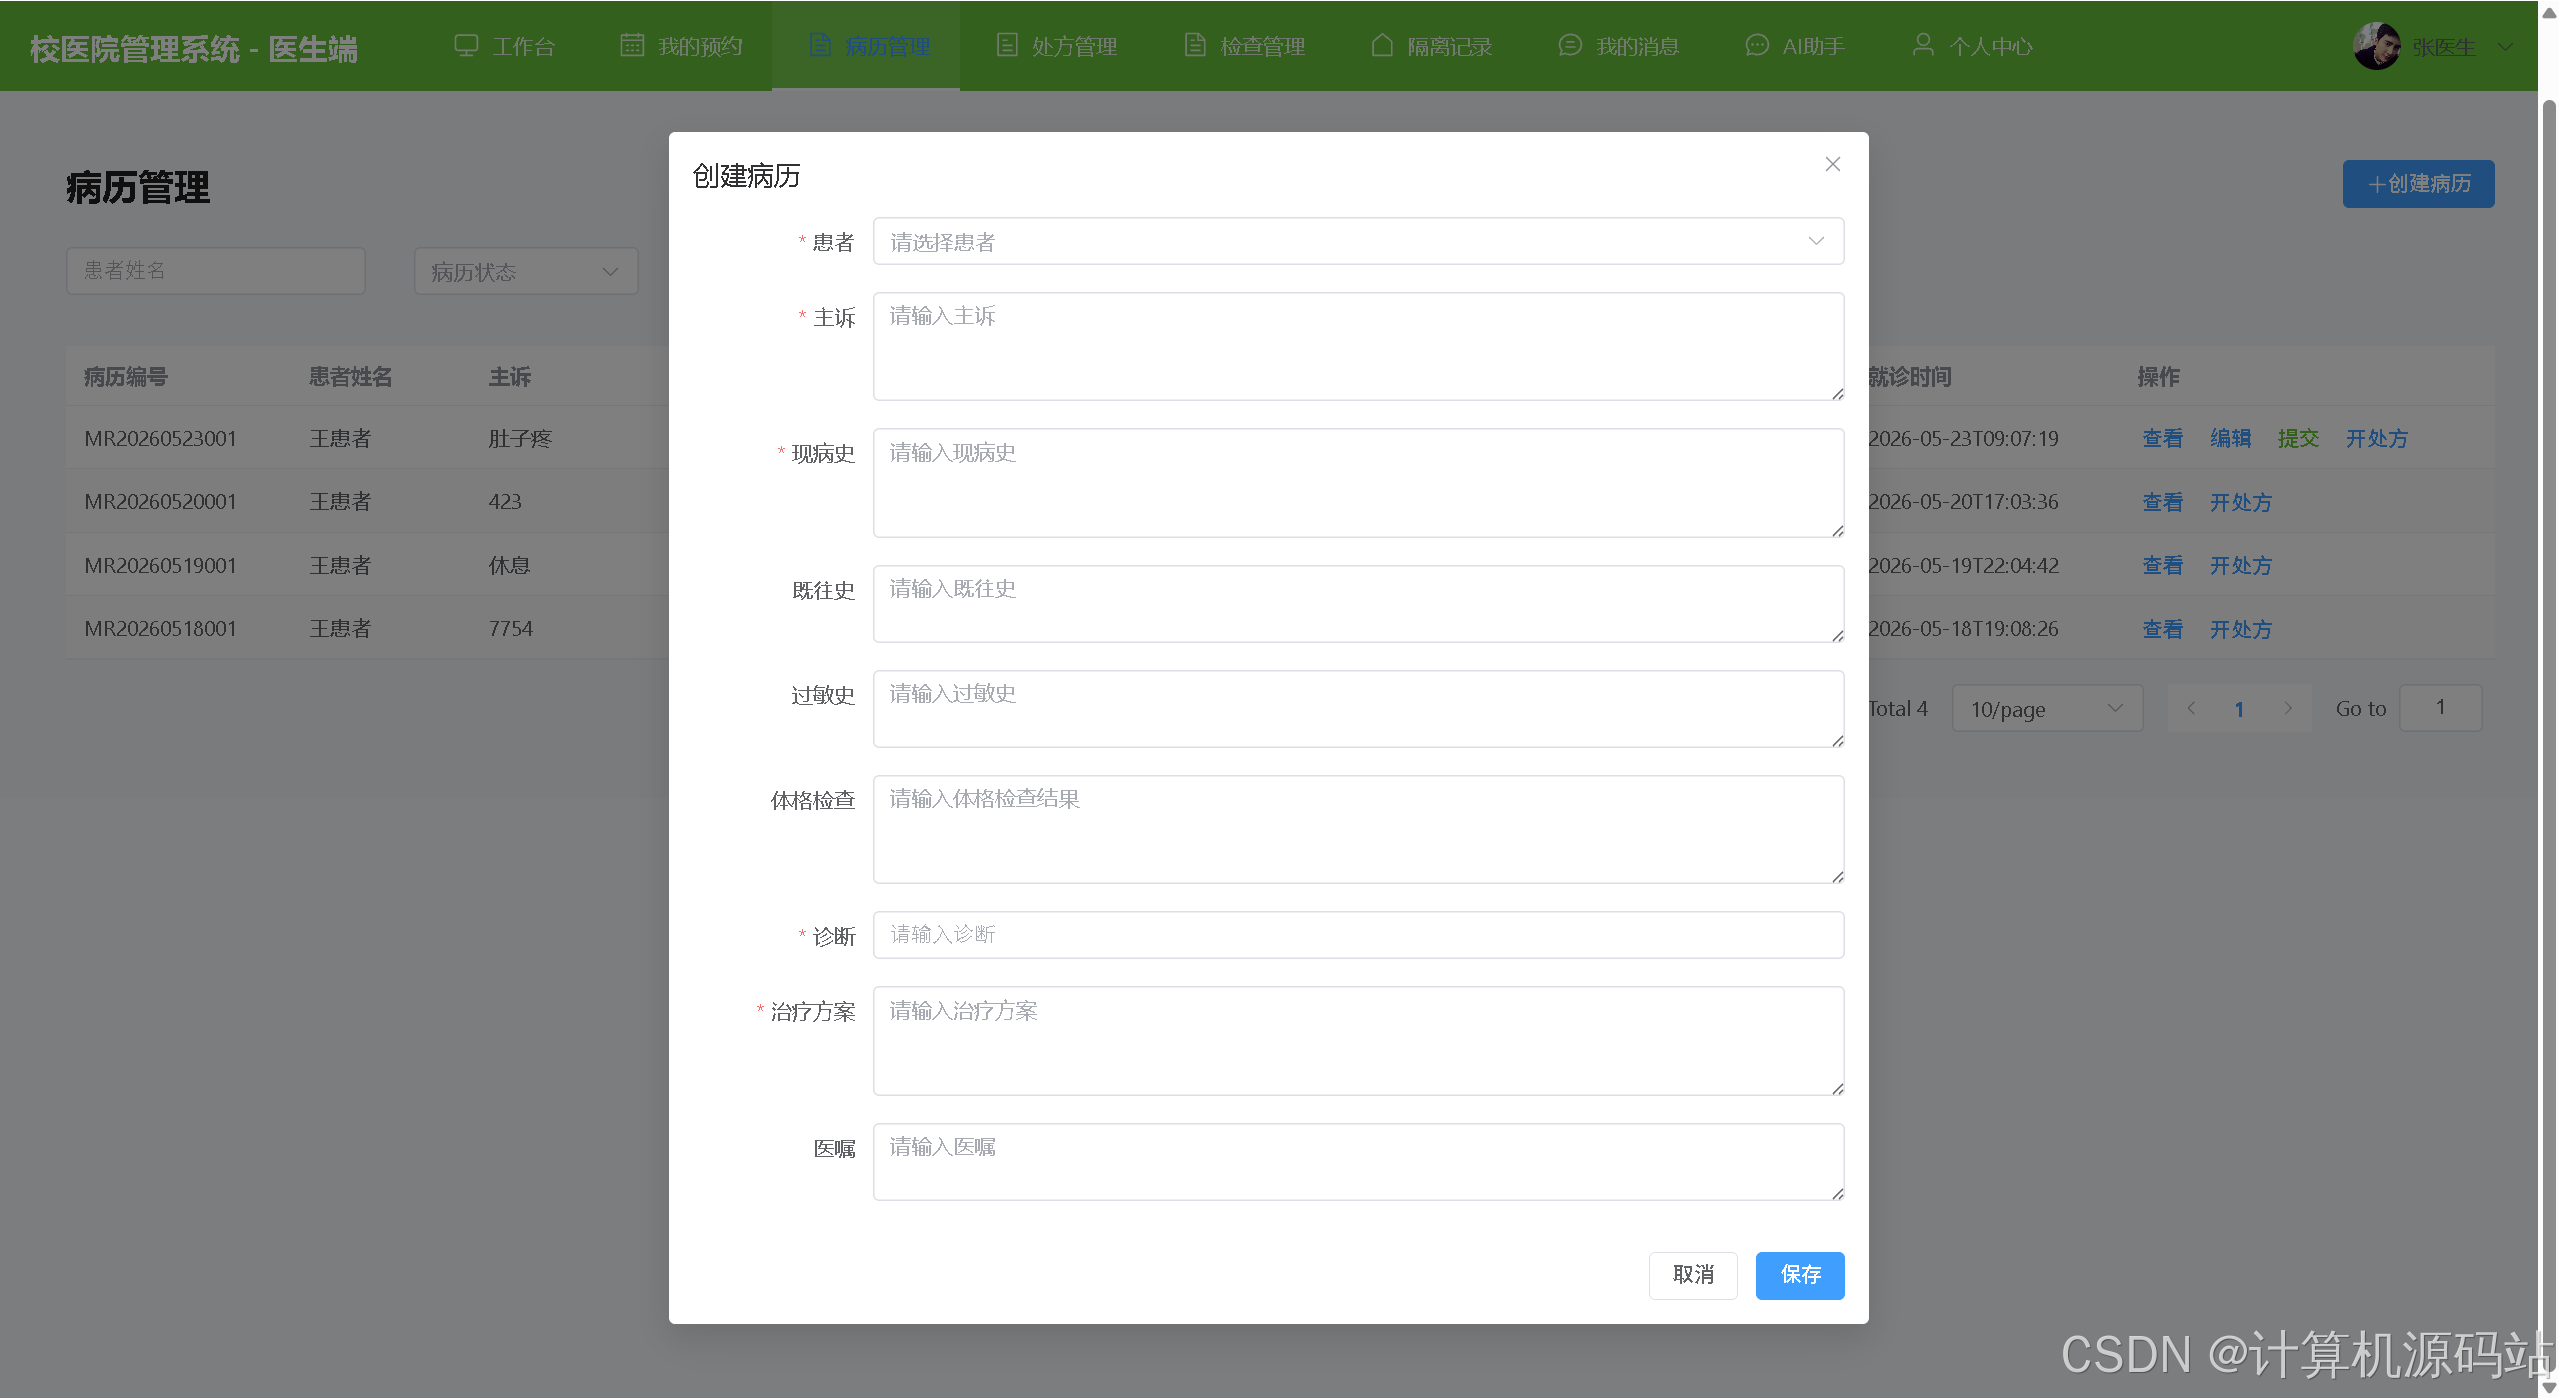2559x1398 pixels.
Task: Click the AI助手 chat icon
Action: [1757, 46]
